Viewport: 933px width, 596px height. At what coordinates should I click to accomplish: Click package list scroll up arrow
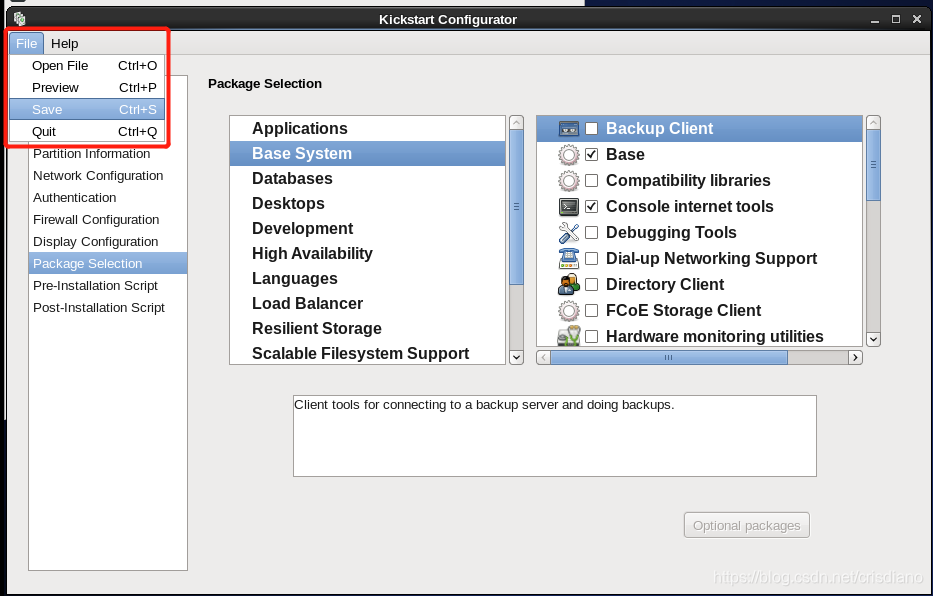coord(873,123)
